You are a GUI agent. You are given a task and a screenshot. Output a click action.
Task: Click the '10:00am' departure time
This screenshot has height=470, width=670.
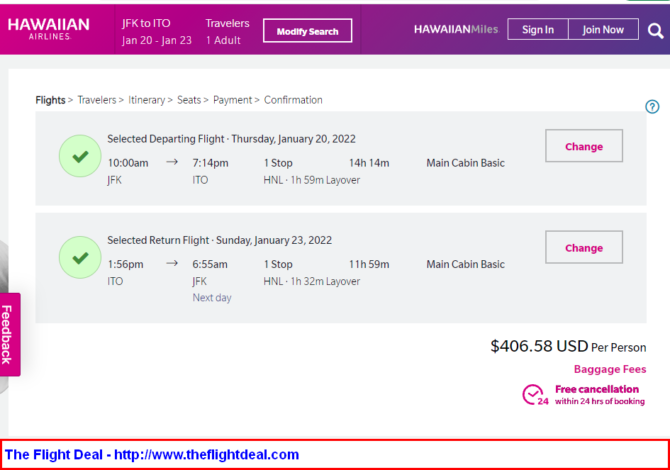coord(128,163)
